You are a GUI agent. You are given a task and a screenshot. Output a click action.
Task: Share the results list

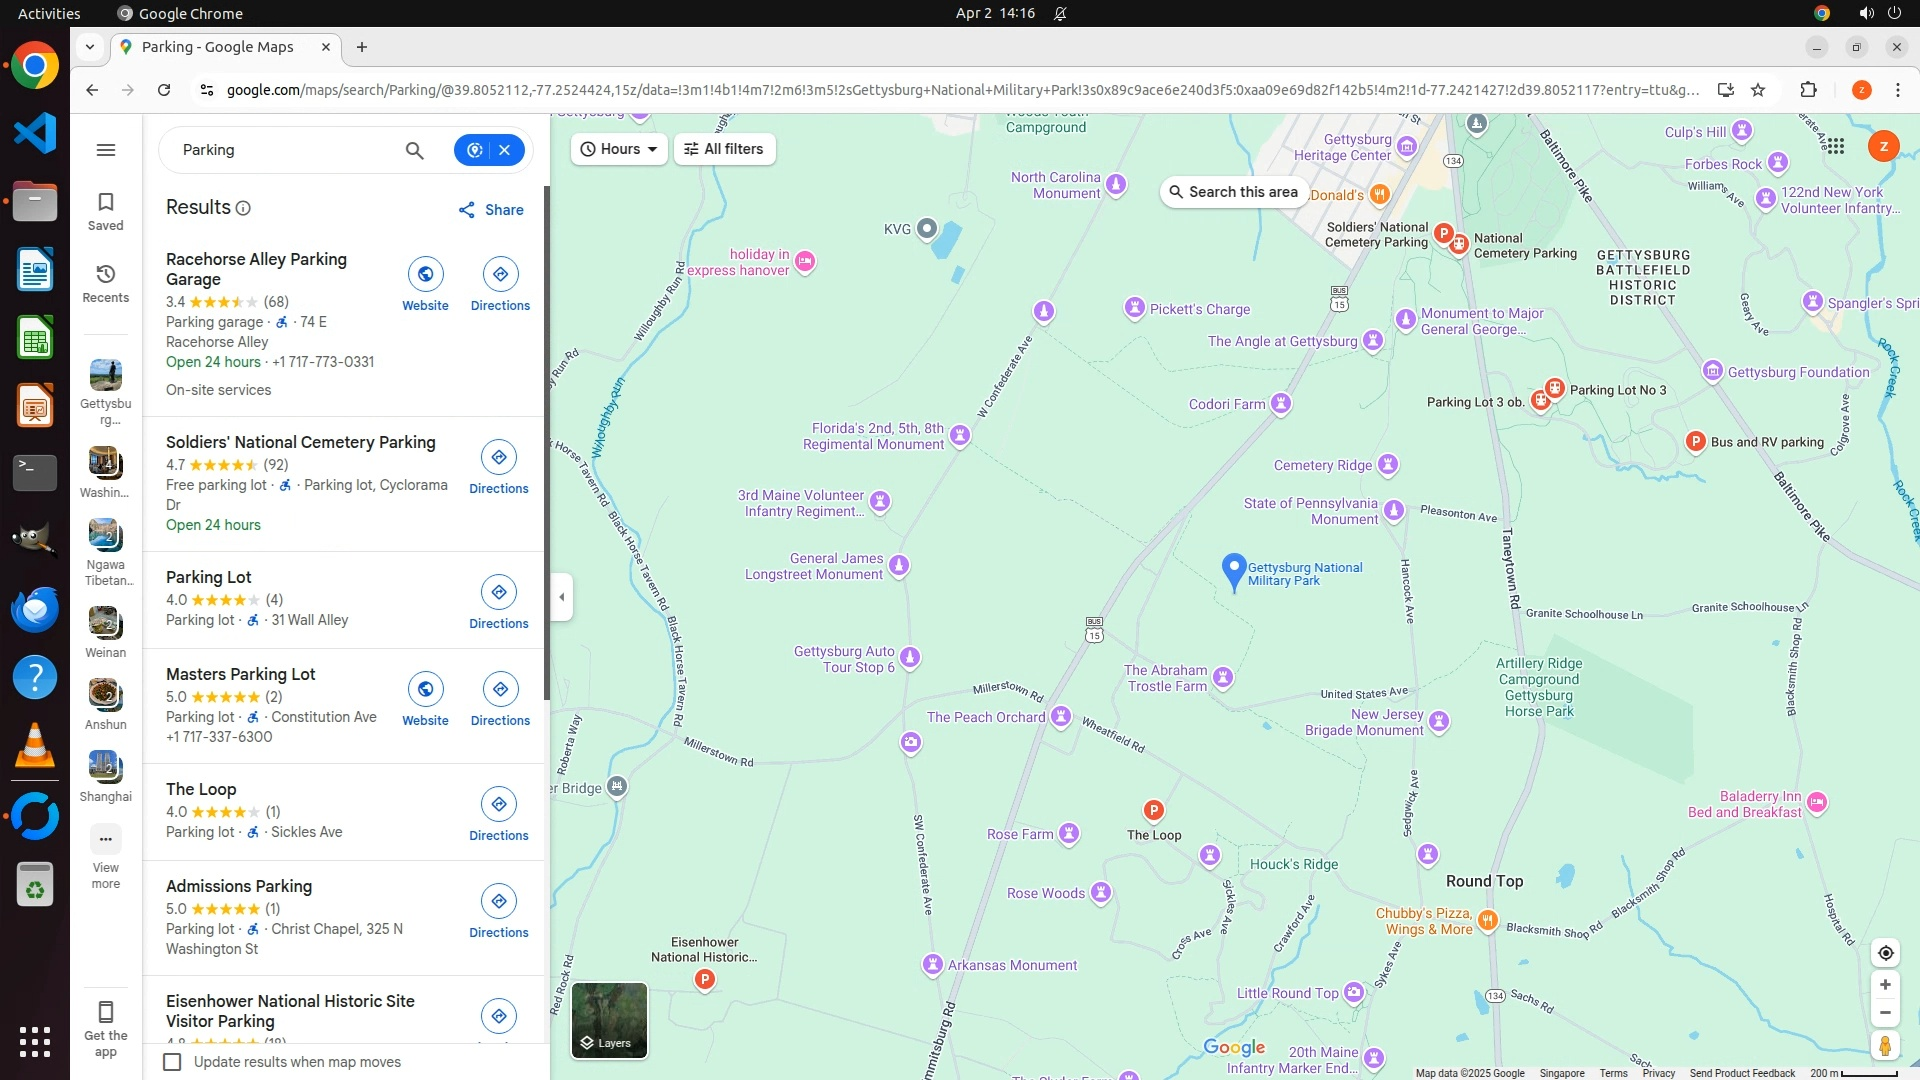coord(491,210)
